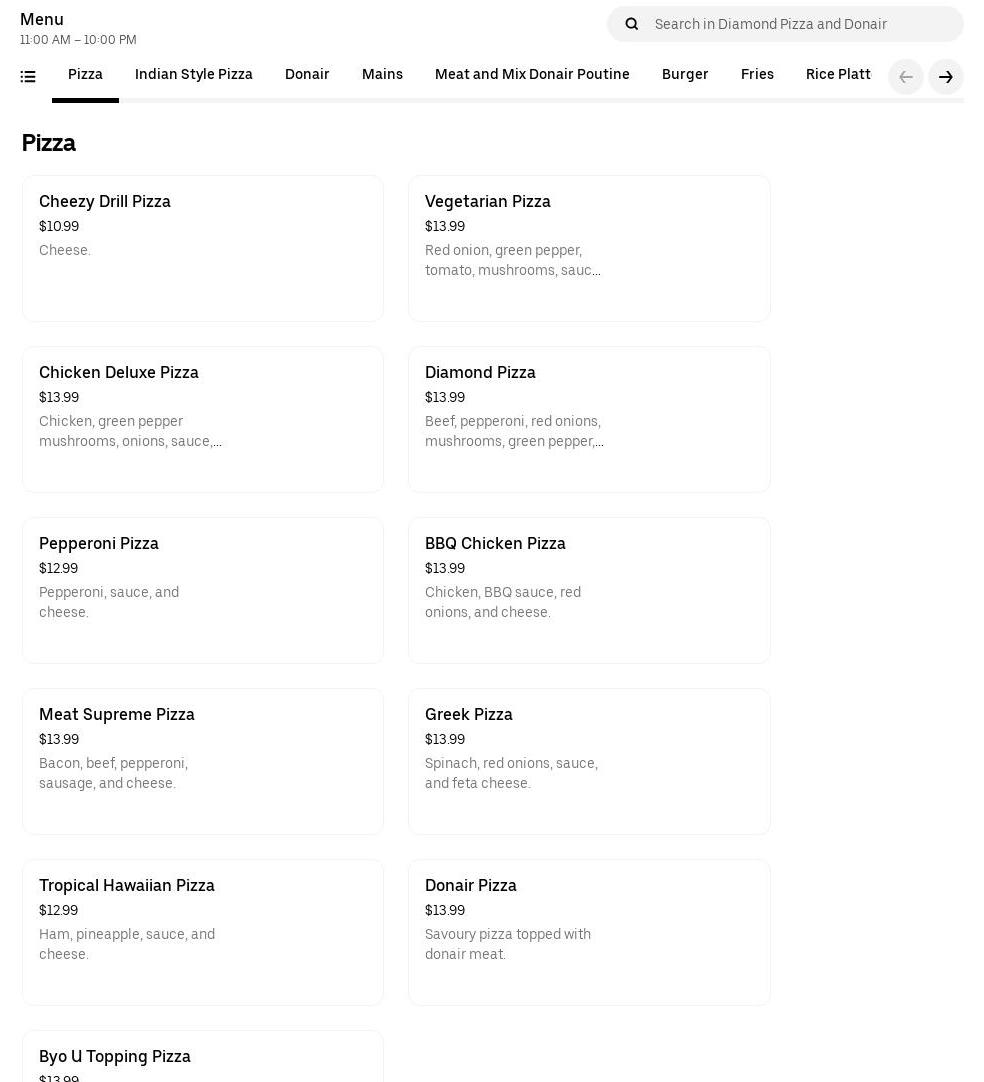Switch to the Indian Style Pizza tab
This screenshot has height=1082, width=984.
[x=193, y=75]
